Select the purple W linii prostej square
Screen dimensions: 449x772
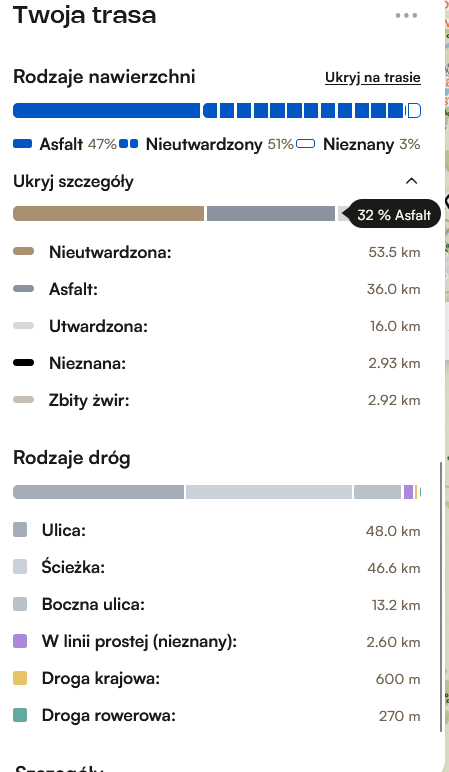(20, 641)
